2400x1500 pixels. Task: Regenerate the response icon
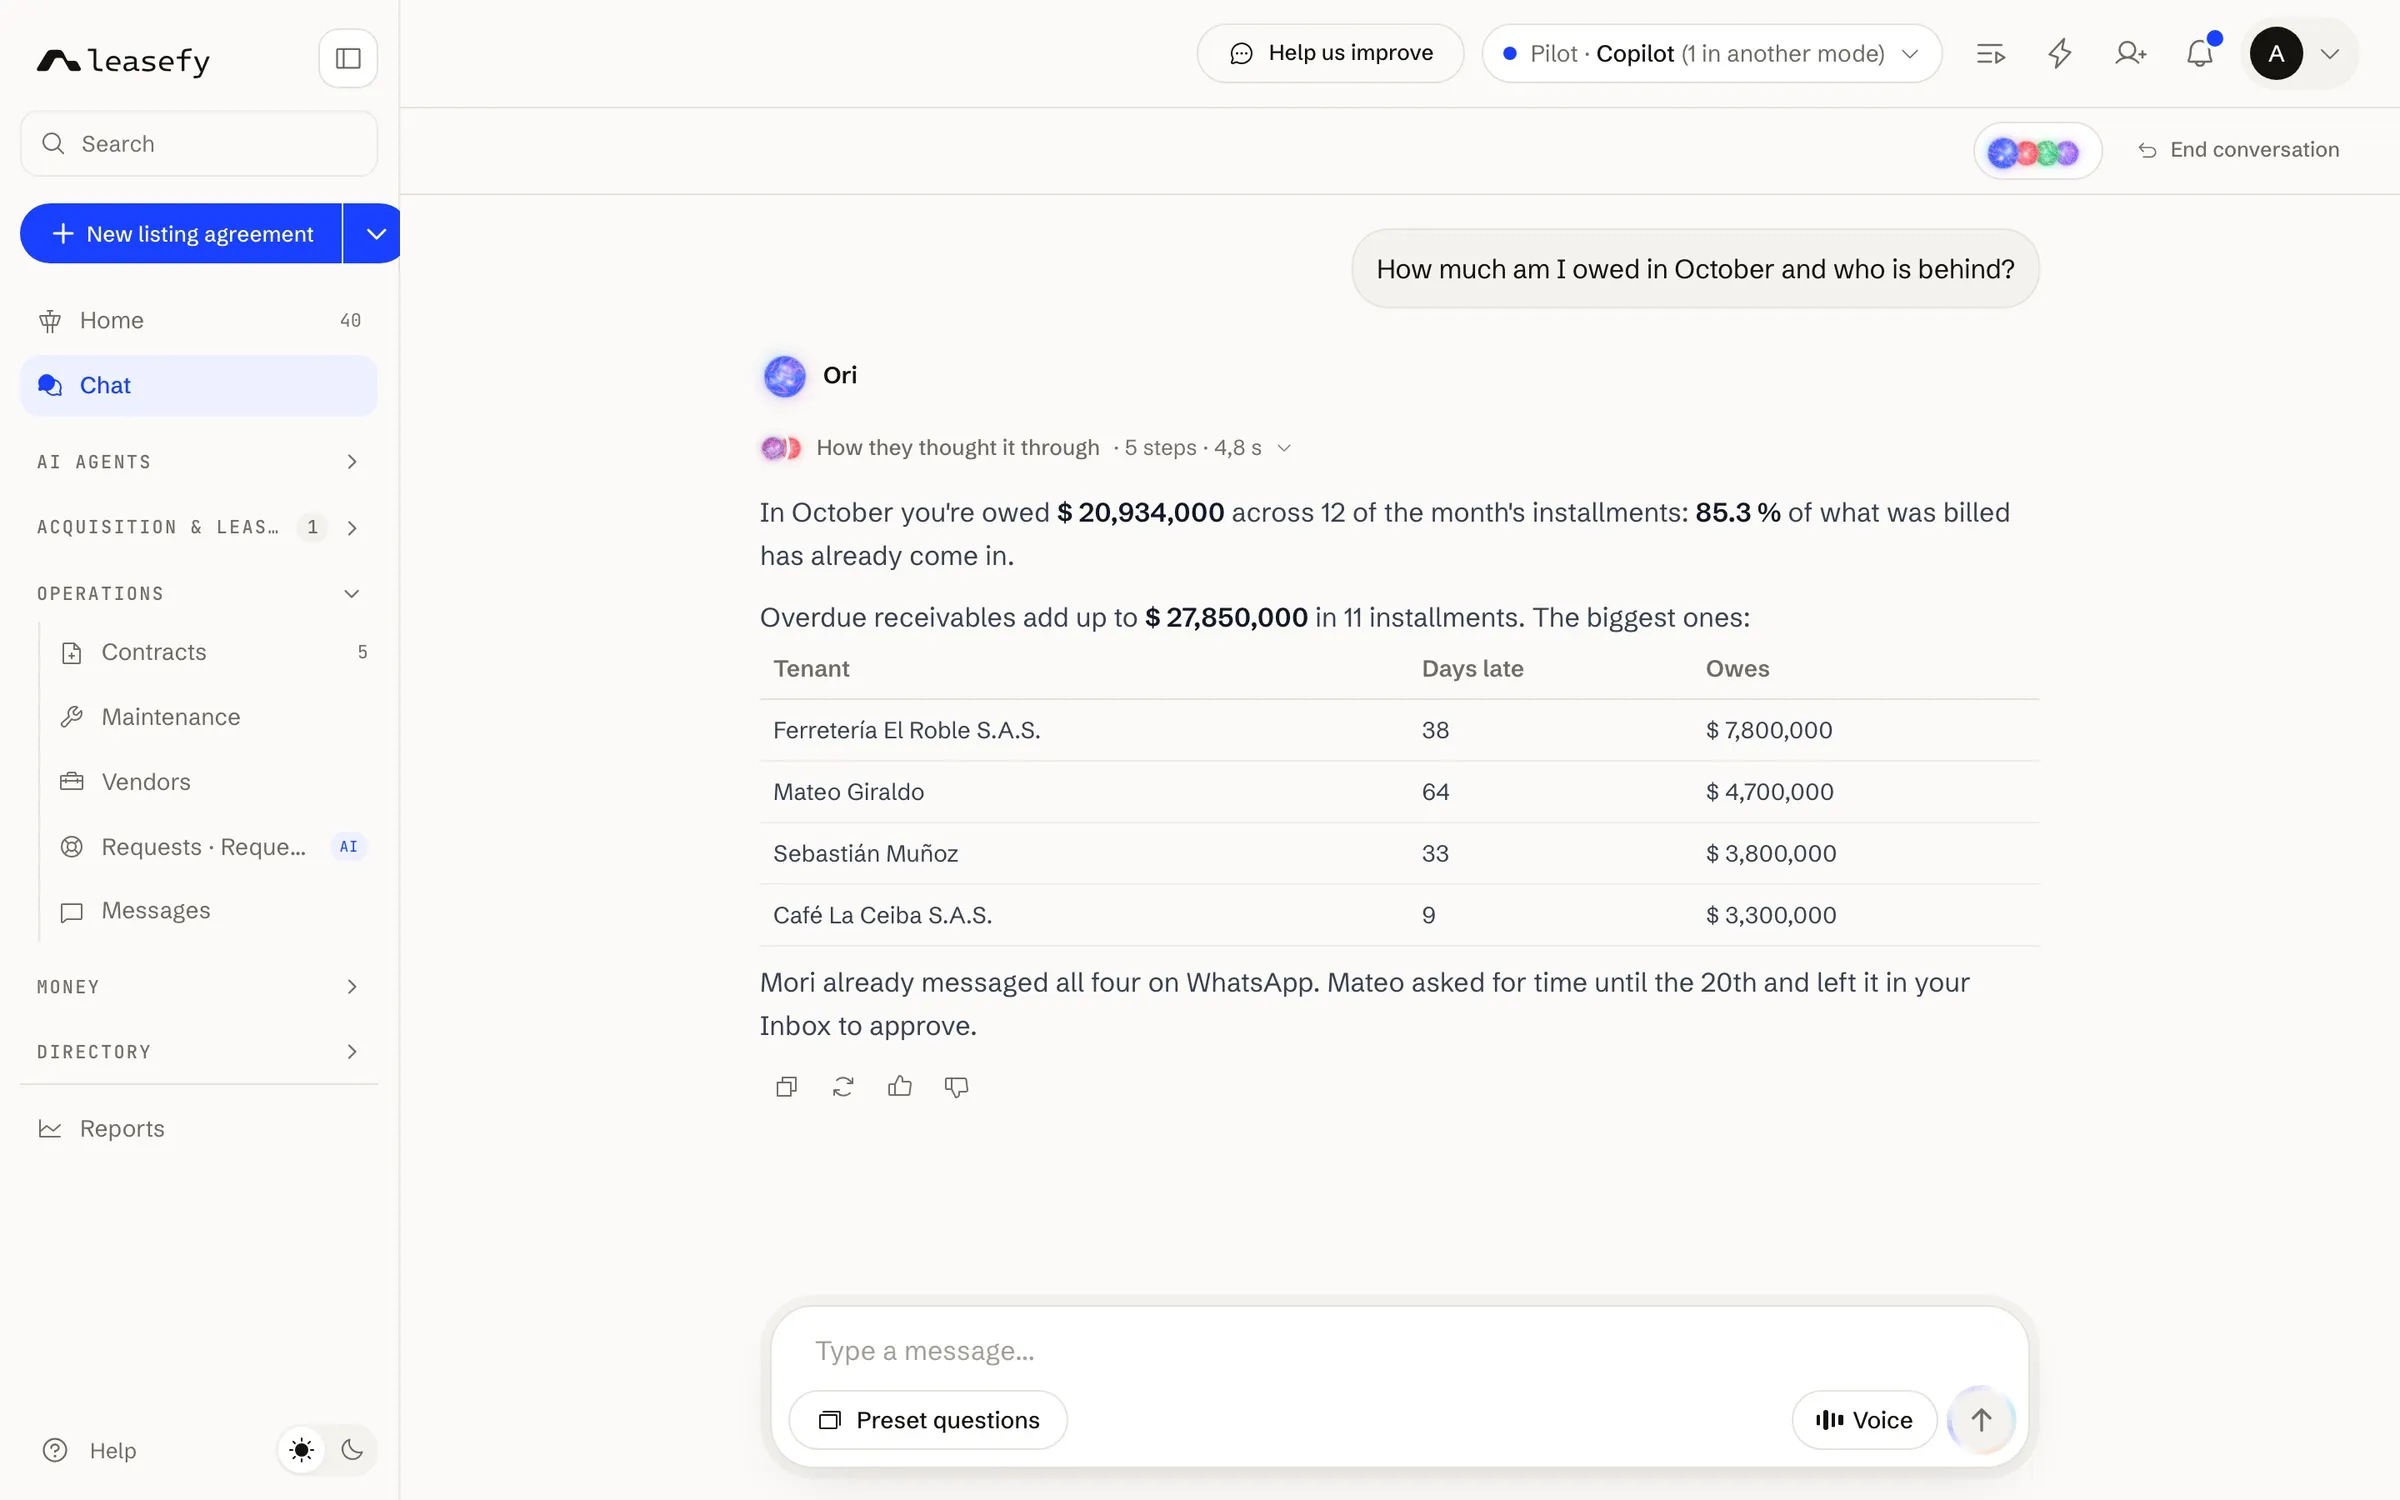[x=843, y=1087]
